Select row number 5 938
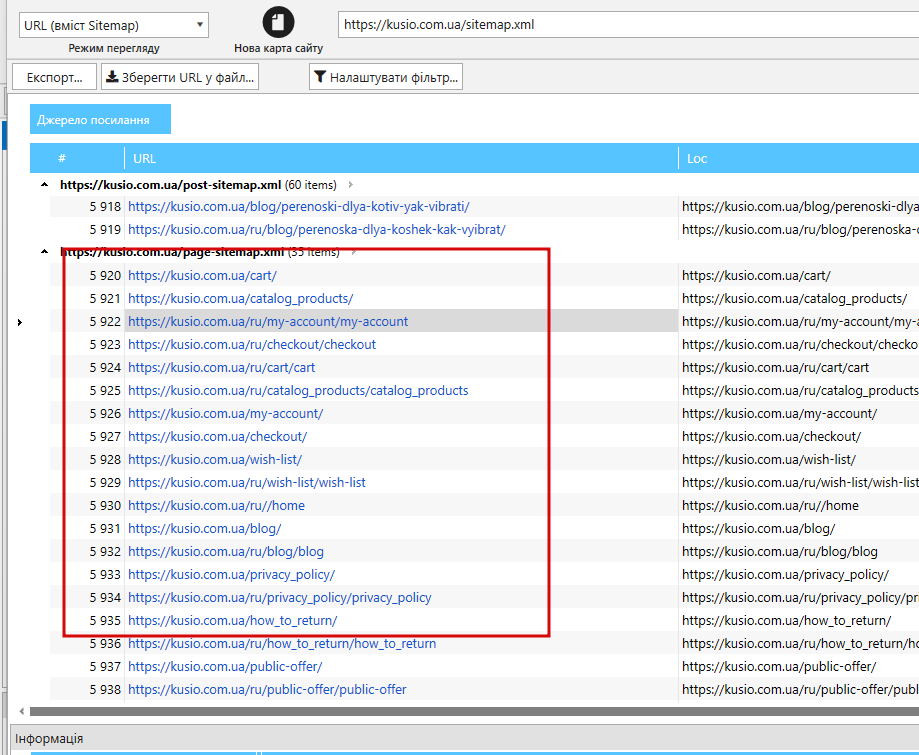 click(x=105, y=689)
